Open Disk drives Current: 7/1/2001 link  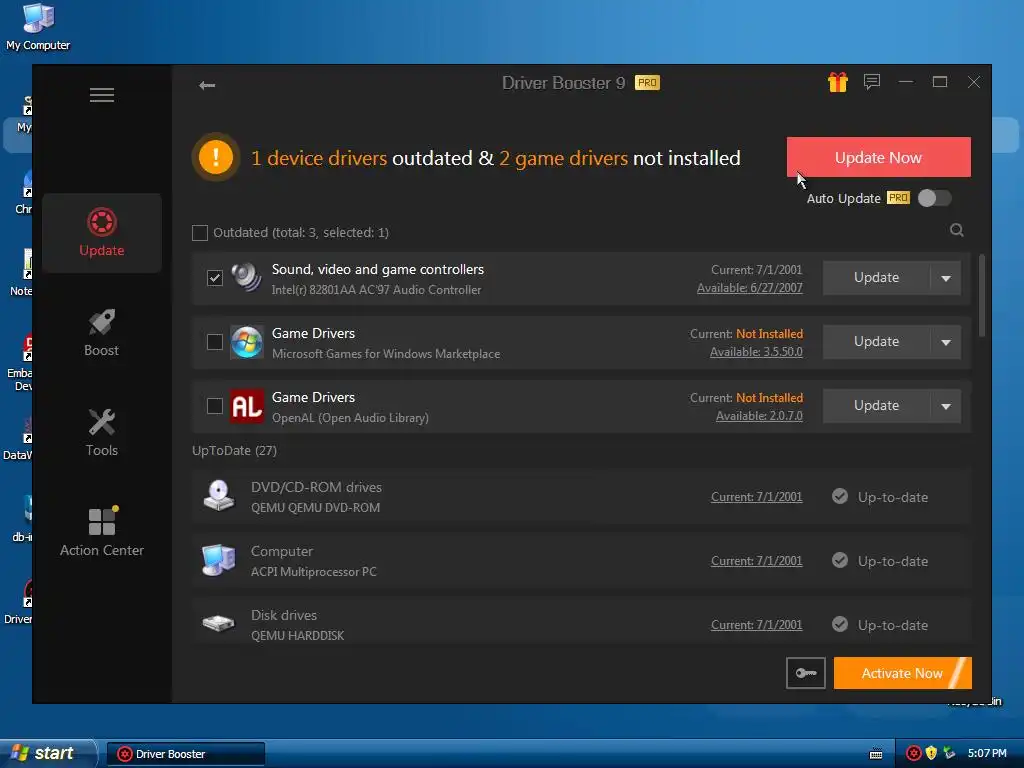756,625
